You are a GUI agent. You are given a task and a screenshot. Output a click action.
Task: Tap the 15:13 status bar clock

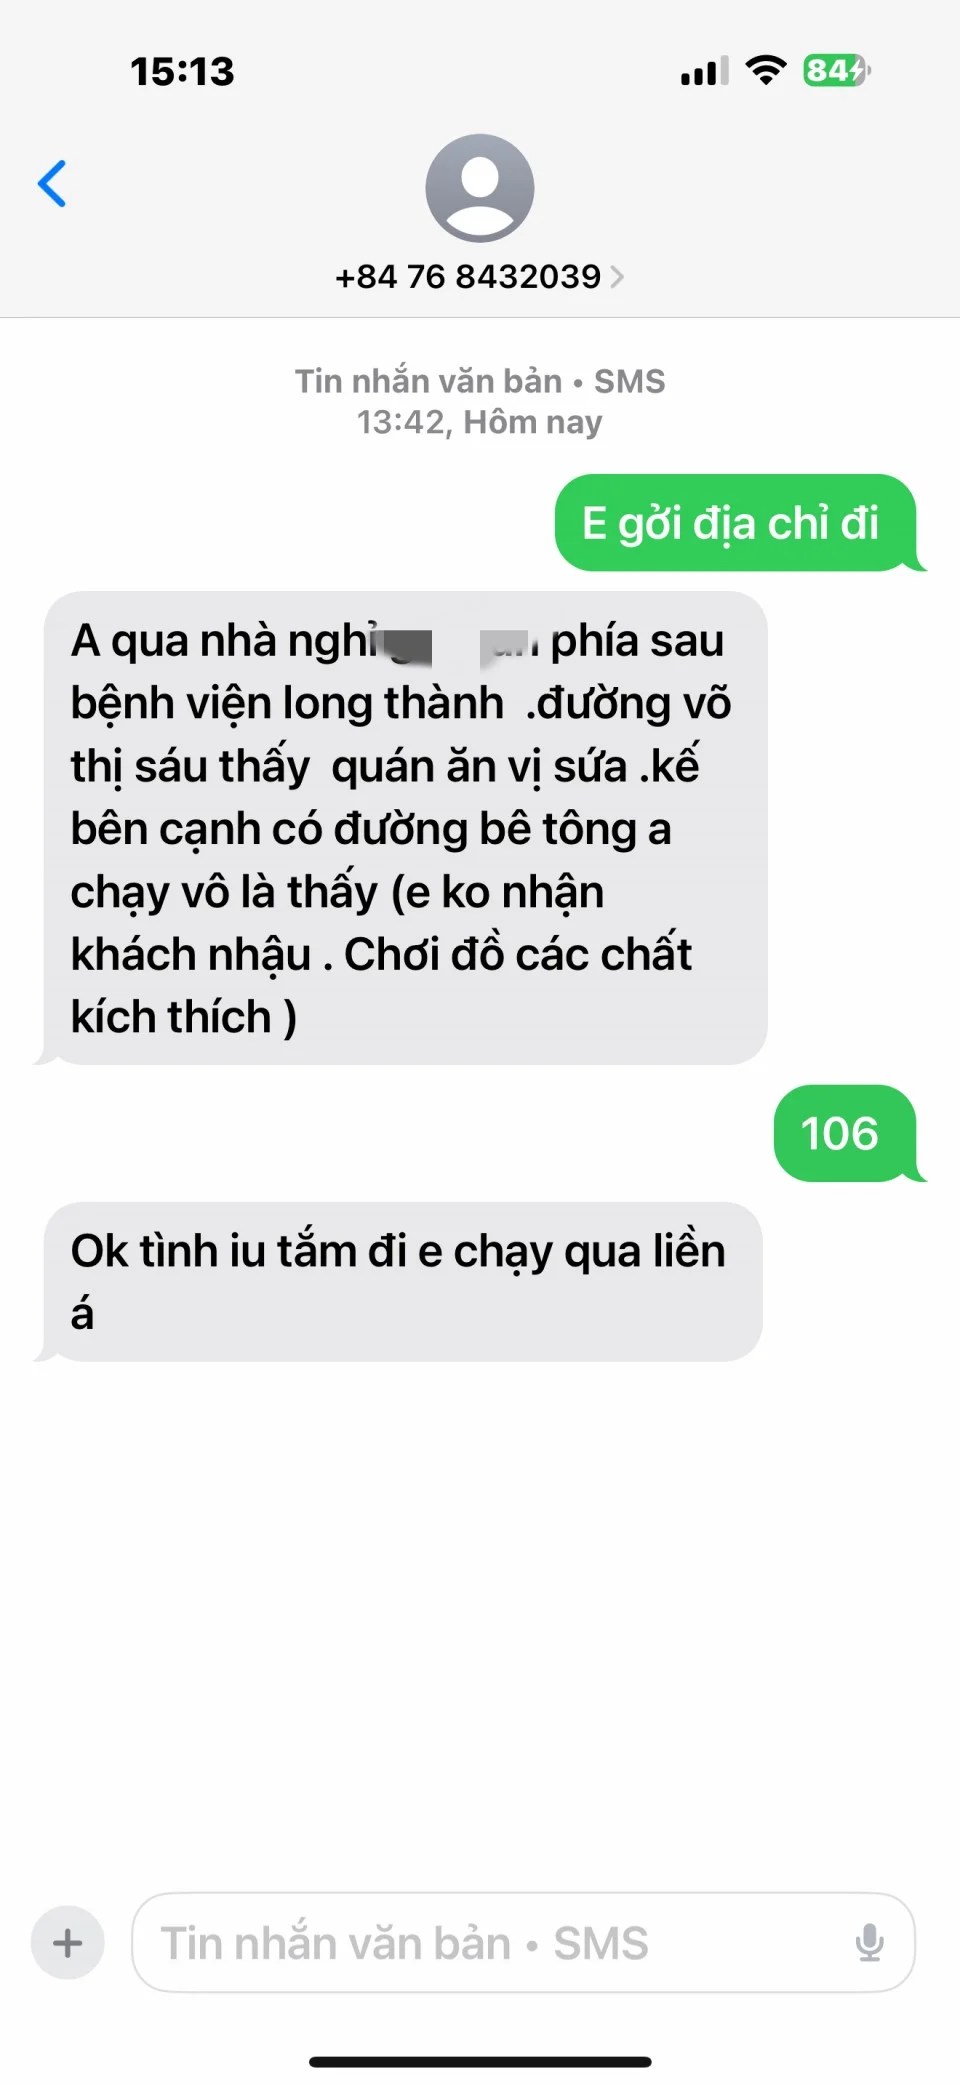coord(182,71)
